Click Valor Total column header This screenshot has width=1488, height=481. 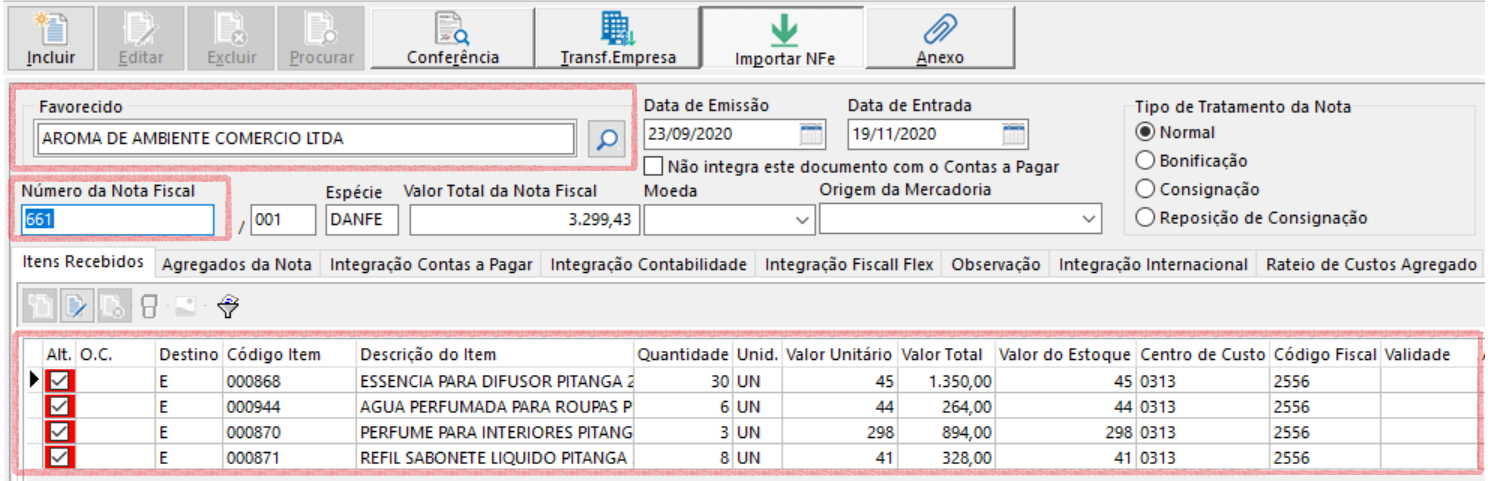(946, 354)
